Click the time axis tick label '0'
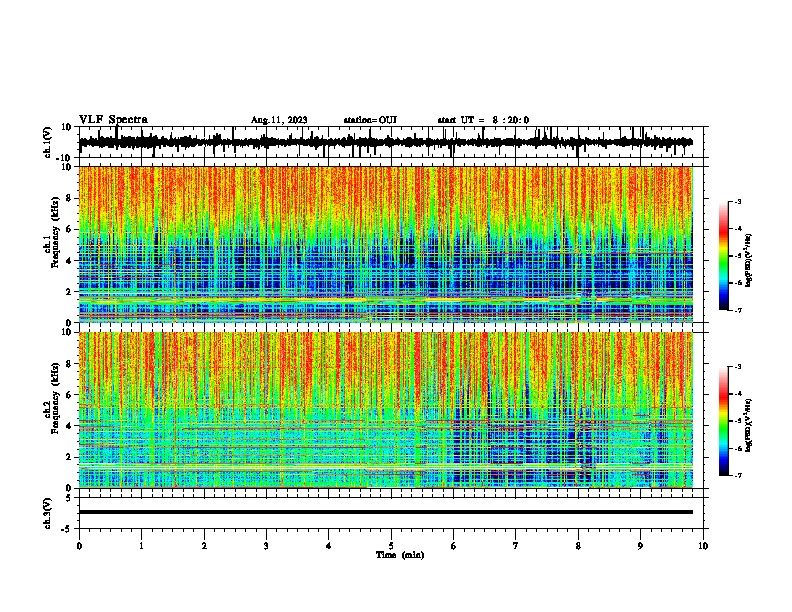This screenshot has width=792, height=612. [79, 546]
